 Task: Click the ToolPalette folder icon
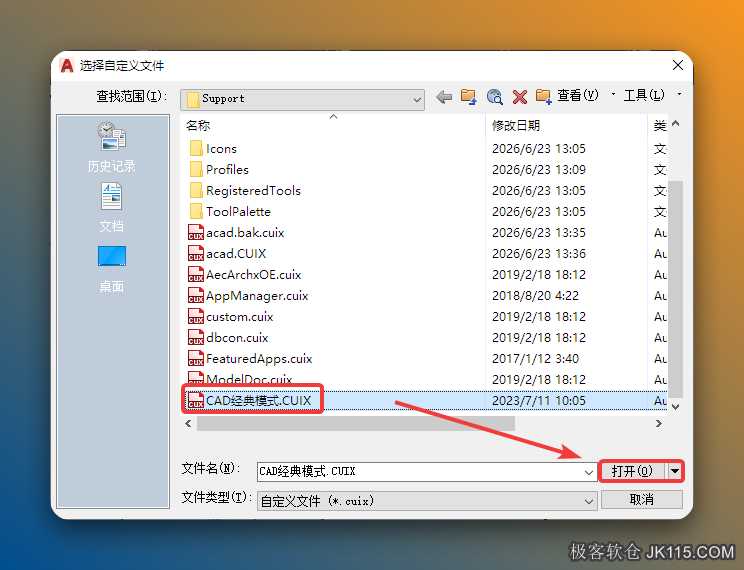pyautogui.click(x=196, y=211)
